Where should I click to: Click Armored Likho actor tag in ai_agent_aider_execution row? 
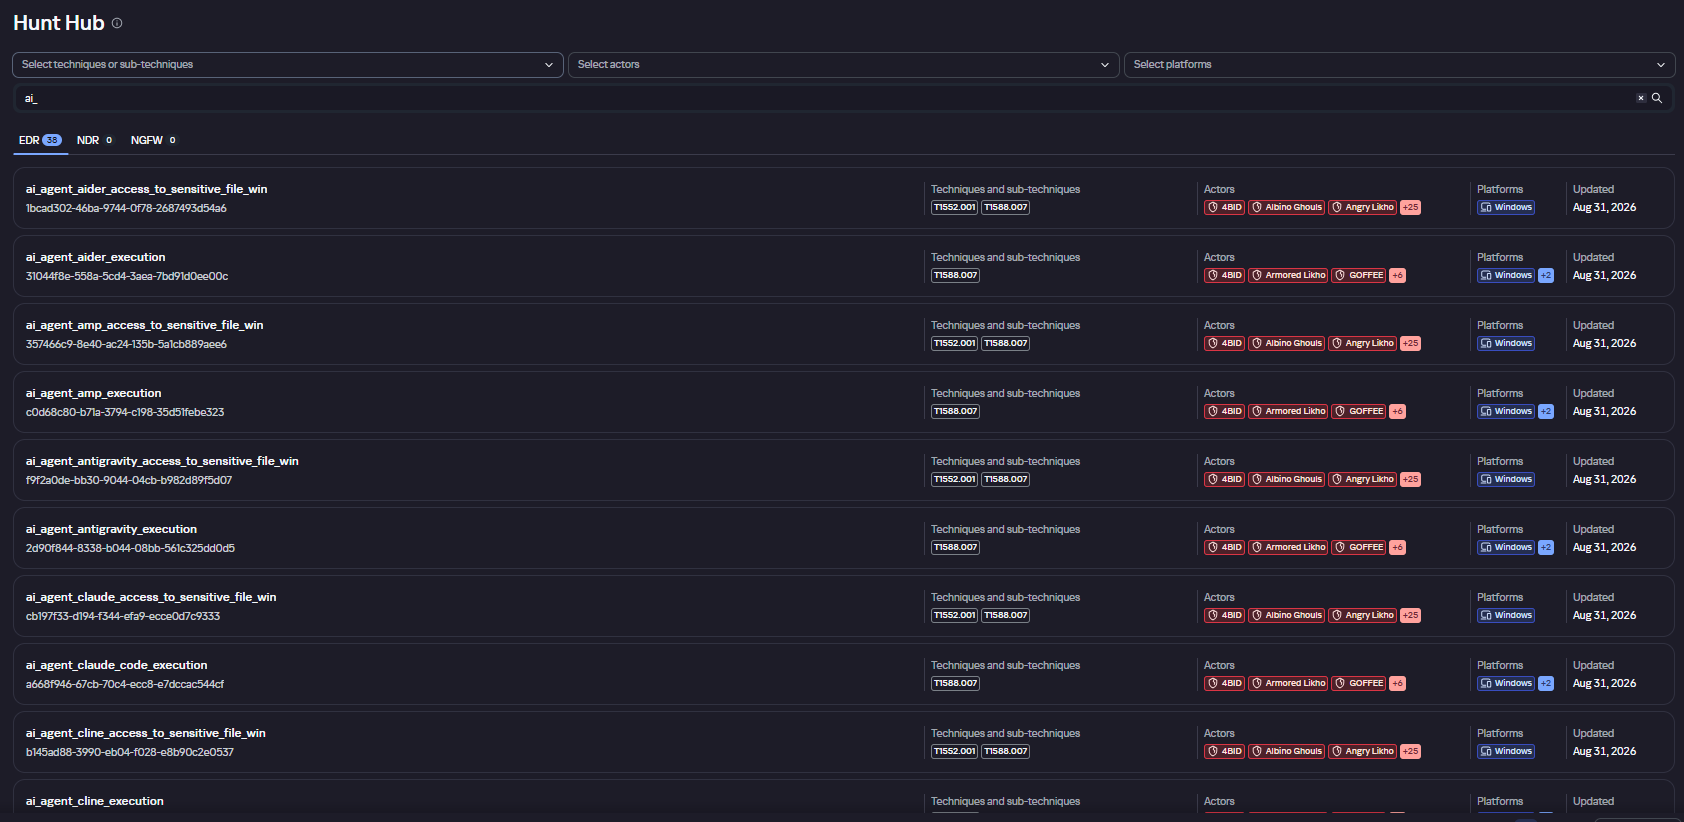1289,276
